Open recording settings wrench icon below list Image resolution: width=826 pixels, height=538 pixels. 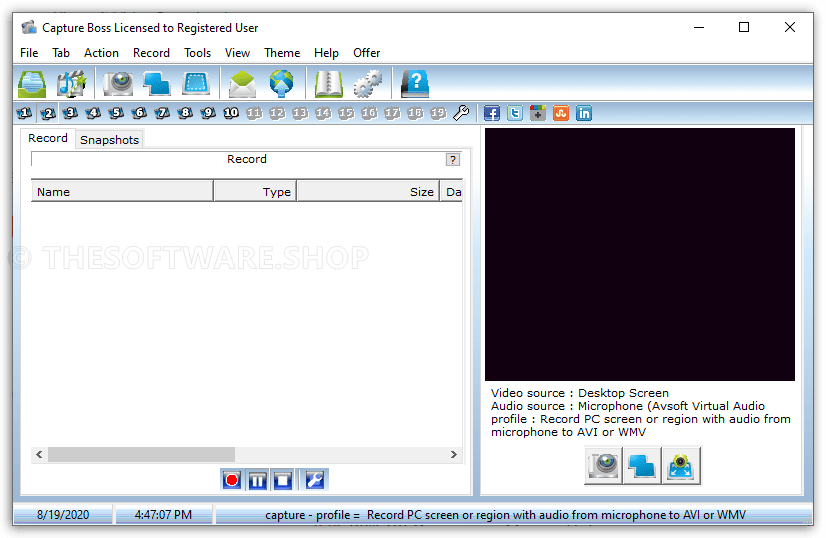(x=314, y=480)
